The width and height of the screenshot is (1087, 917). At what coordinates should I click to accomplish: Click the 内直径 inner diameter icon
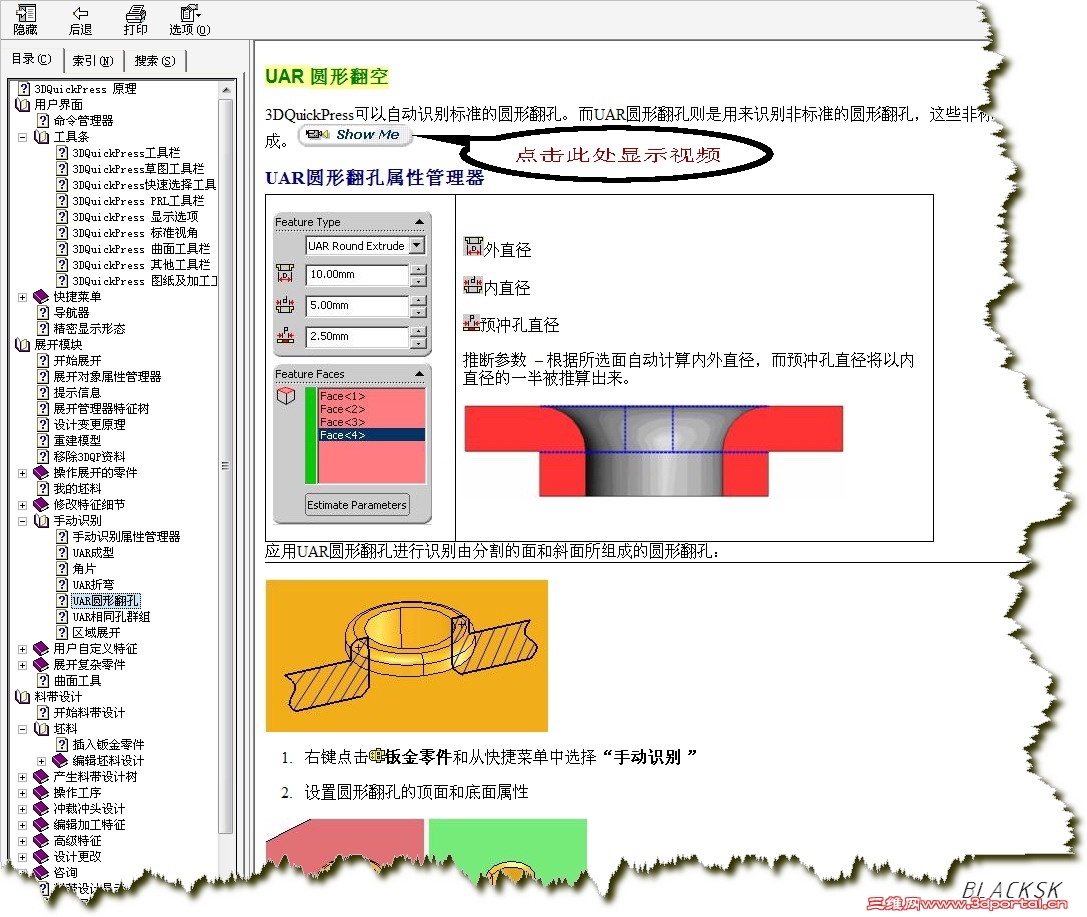473,284
